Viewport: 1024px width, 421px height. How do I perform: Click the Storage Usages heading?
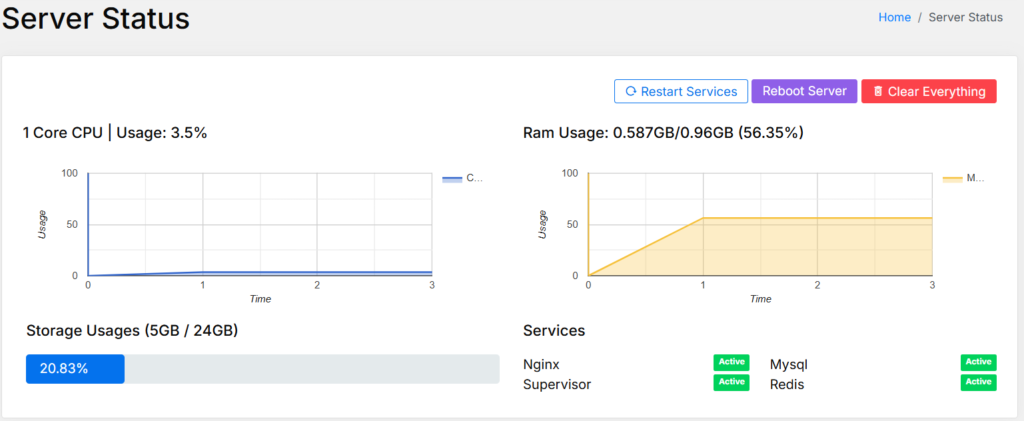pos(132,331)
